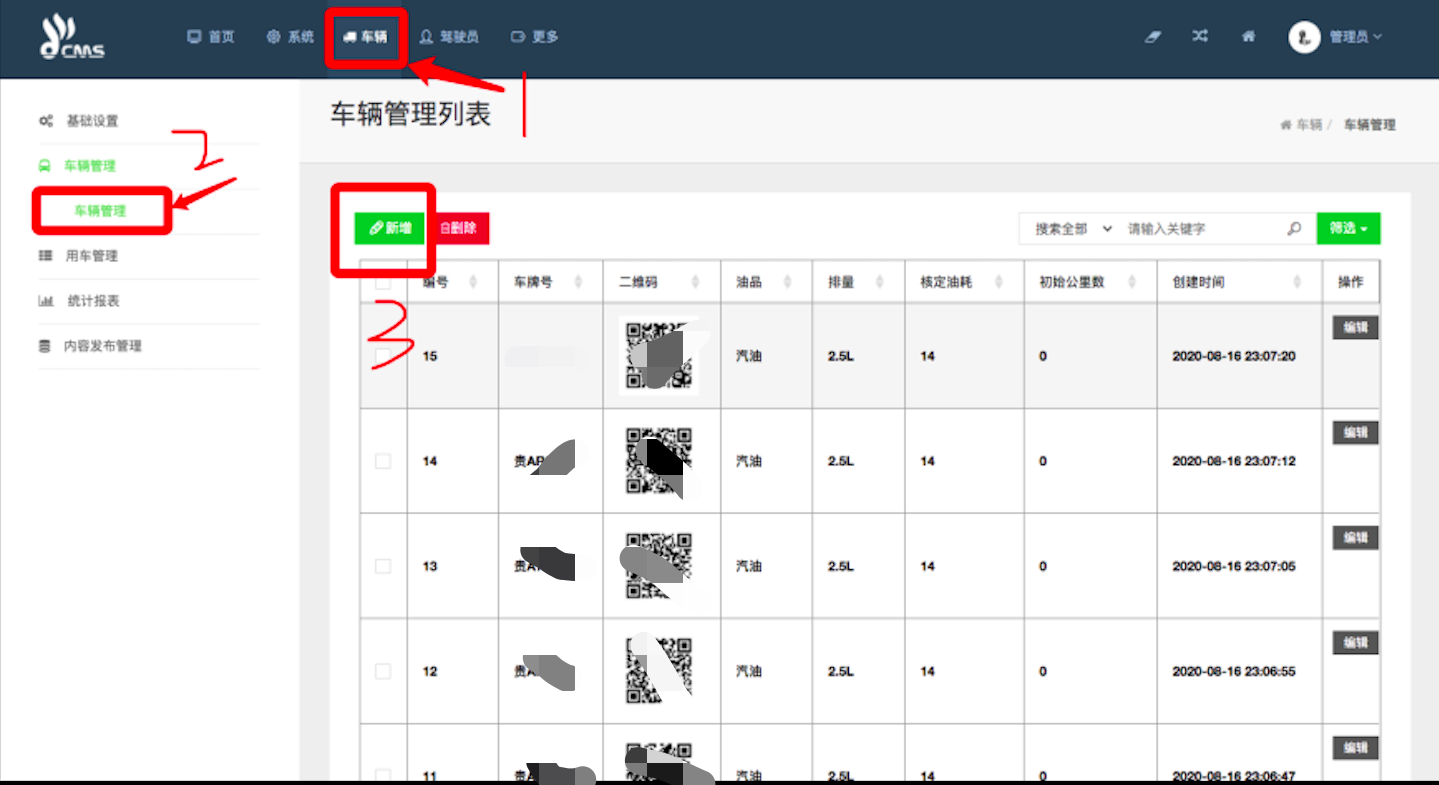Viewport: 1439px width, 785px height.
Task: Click the CMS logo
Action: (x=72, y=38)
